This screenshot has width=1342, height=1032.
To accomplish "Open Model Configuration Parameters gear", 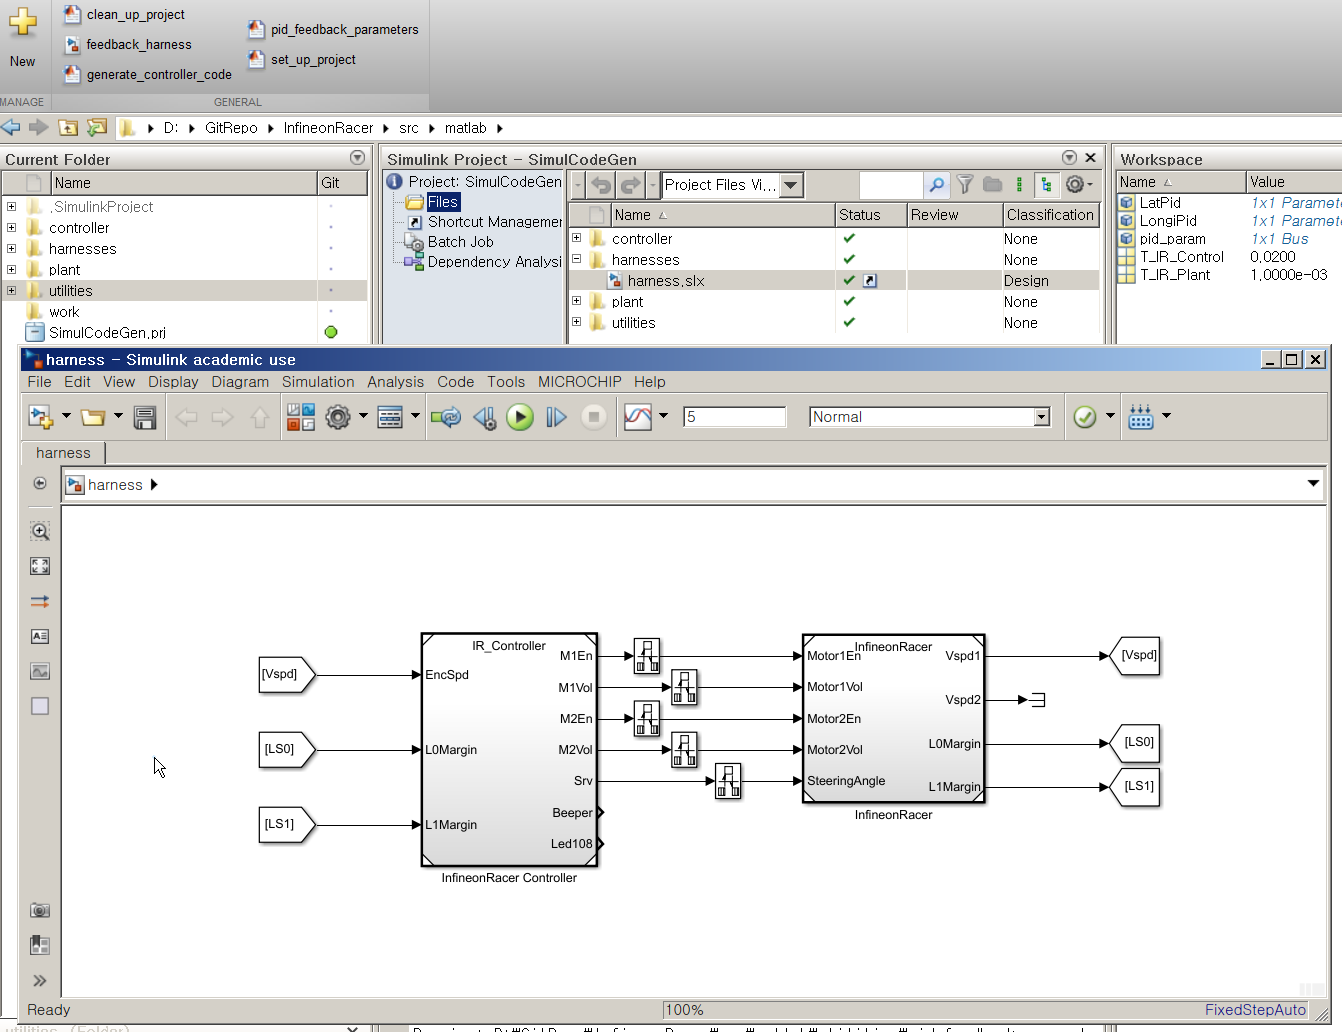I will pyautogui.click(x=338, y=417).
